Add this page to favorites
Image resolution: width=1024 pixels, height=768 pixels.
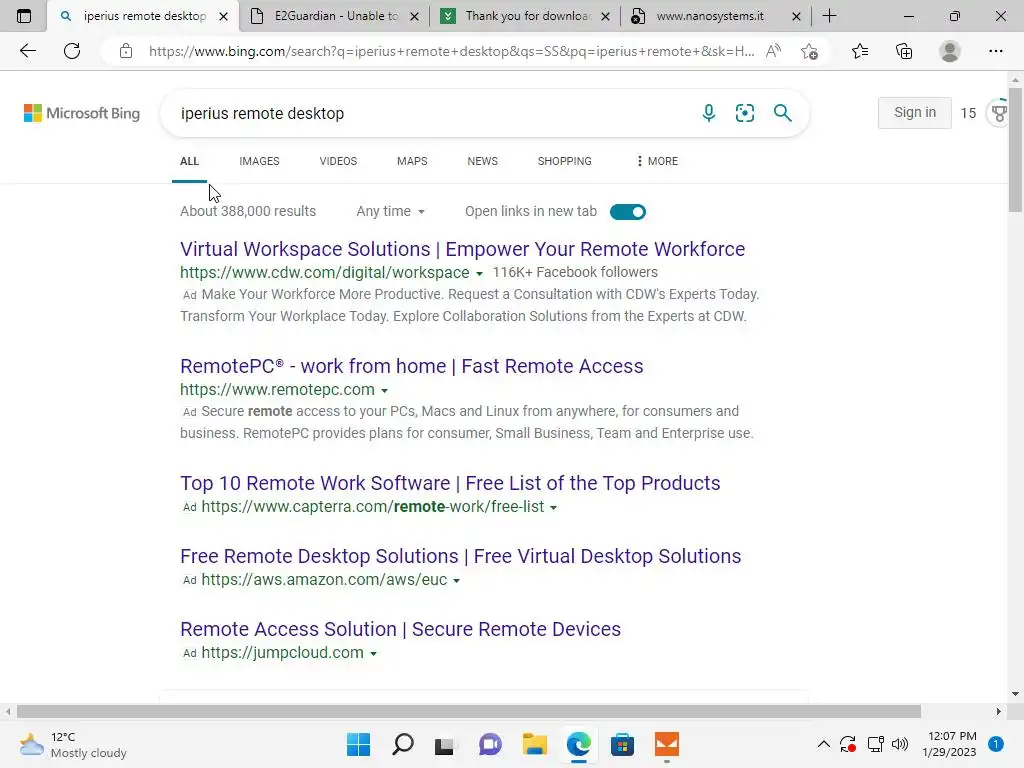tap(809, 51)
